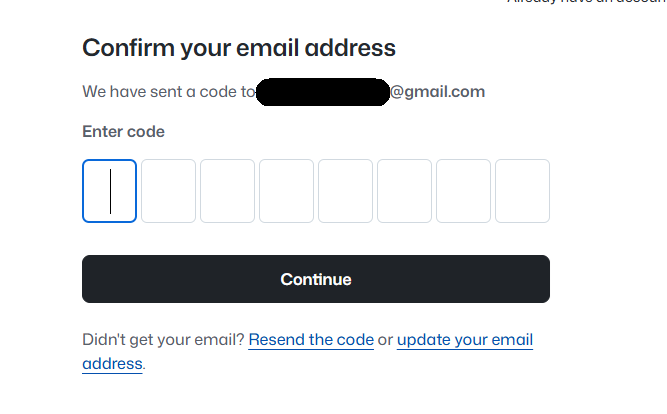The height and width of the screenshot is (414, 667).
Task: Click the word 'or' between the links
Action: 385,340
